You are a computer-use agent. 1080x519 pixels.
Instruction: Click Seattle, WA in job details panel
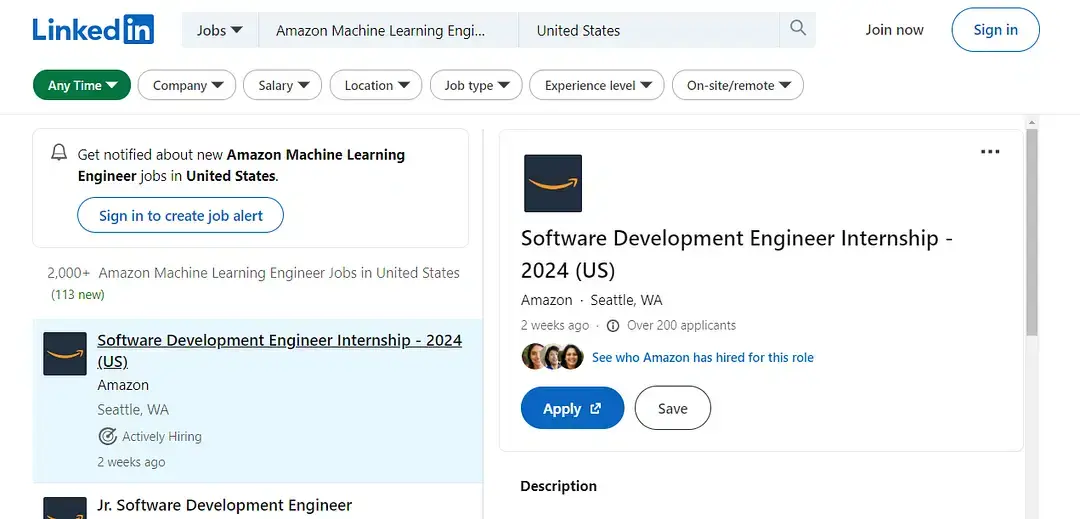pos(627,300)
